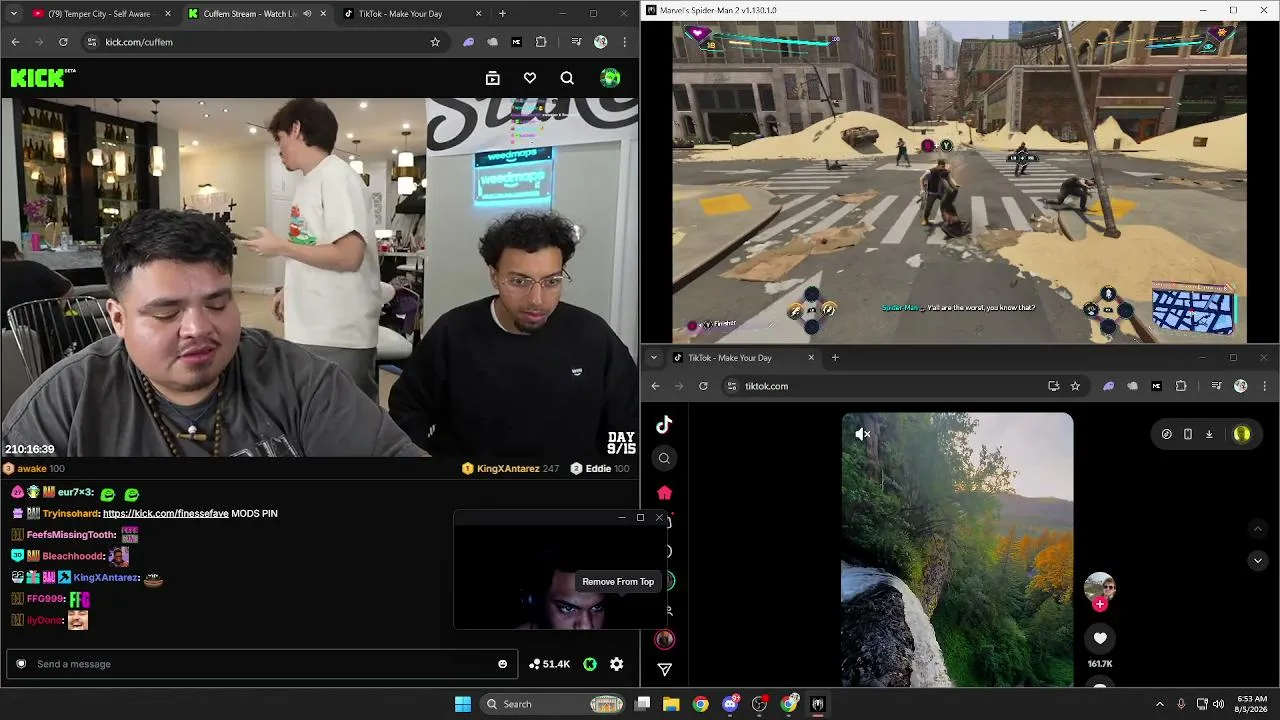Click install app icon in TikTok address bar
The width and height of the screenshot is (1280, 720).
click(x=1053, y=386)
